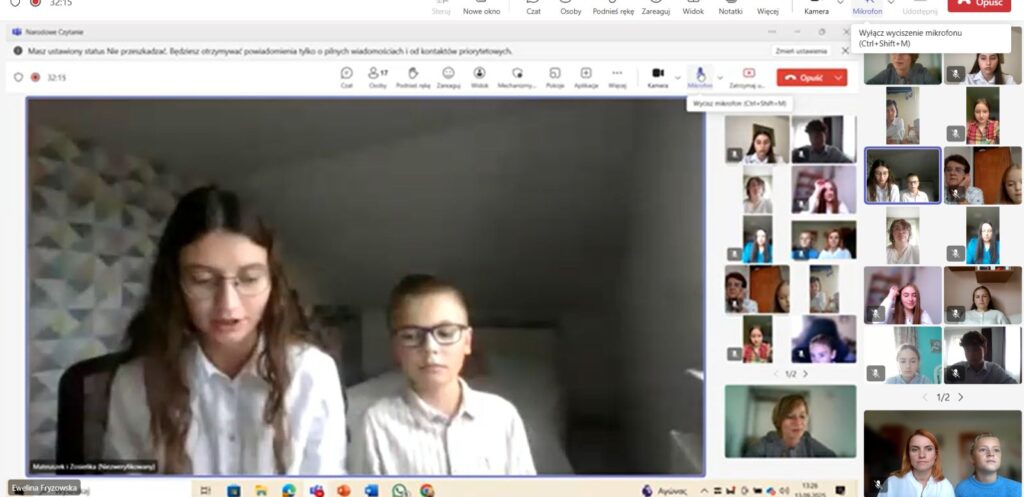Toggle Kamera in the shared meeting toolbar
This screenshot has width=1024, height=497.
(x=657, y=76)
